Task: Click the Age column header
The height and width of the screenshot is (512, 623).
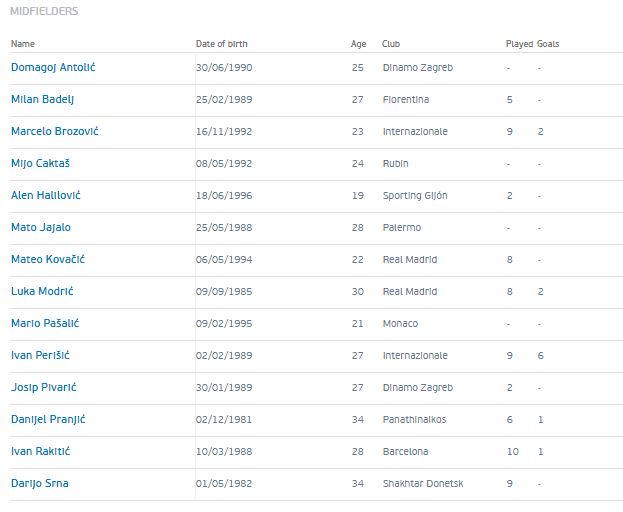Action: coord(358,44)
